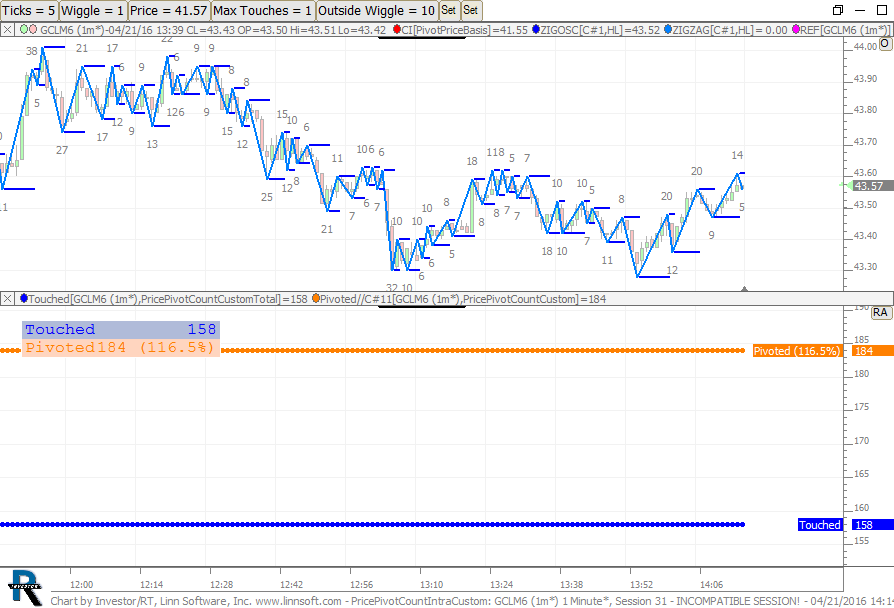
Task: Click the blue 158 value tag
Action: [x=873, y=525]
